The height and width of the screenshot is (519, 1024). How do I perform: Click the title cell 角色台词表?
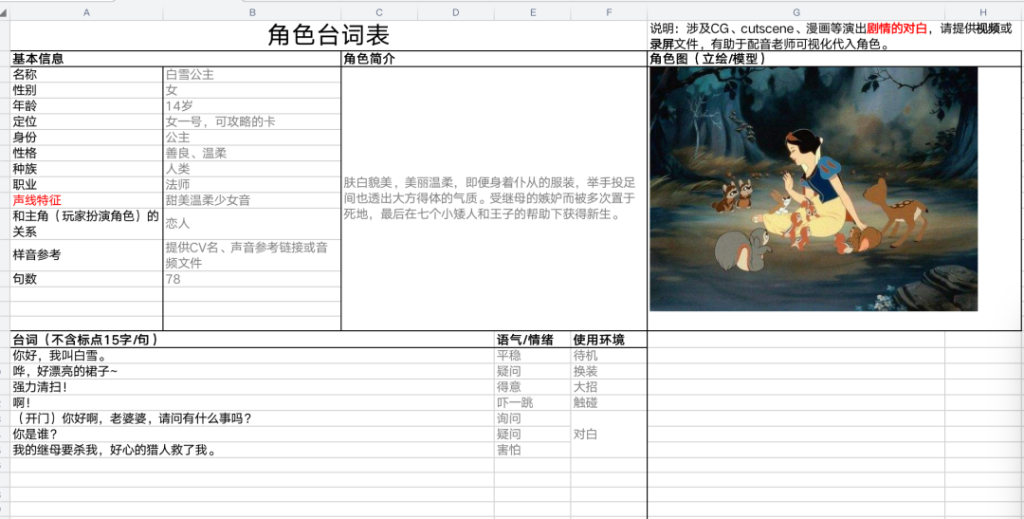pos(328,35)
